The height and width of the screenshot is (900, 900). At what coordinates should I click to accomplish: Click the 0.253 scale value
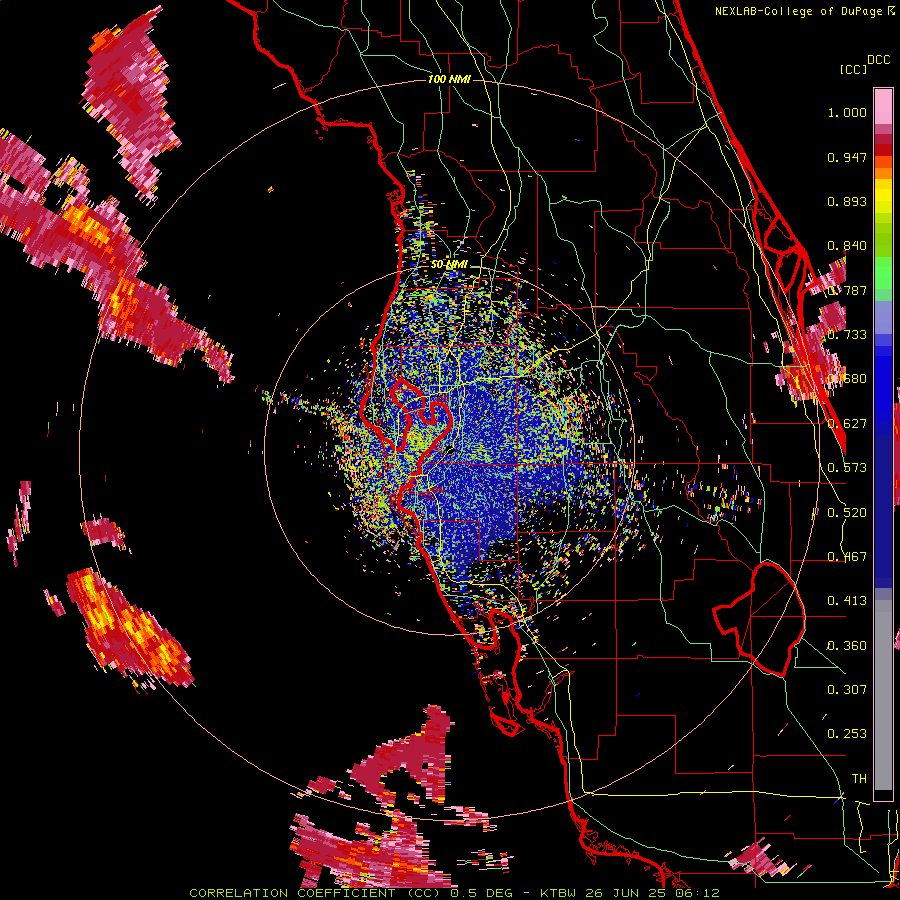[x=847, y=734]
